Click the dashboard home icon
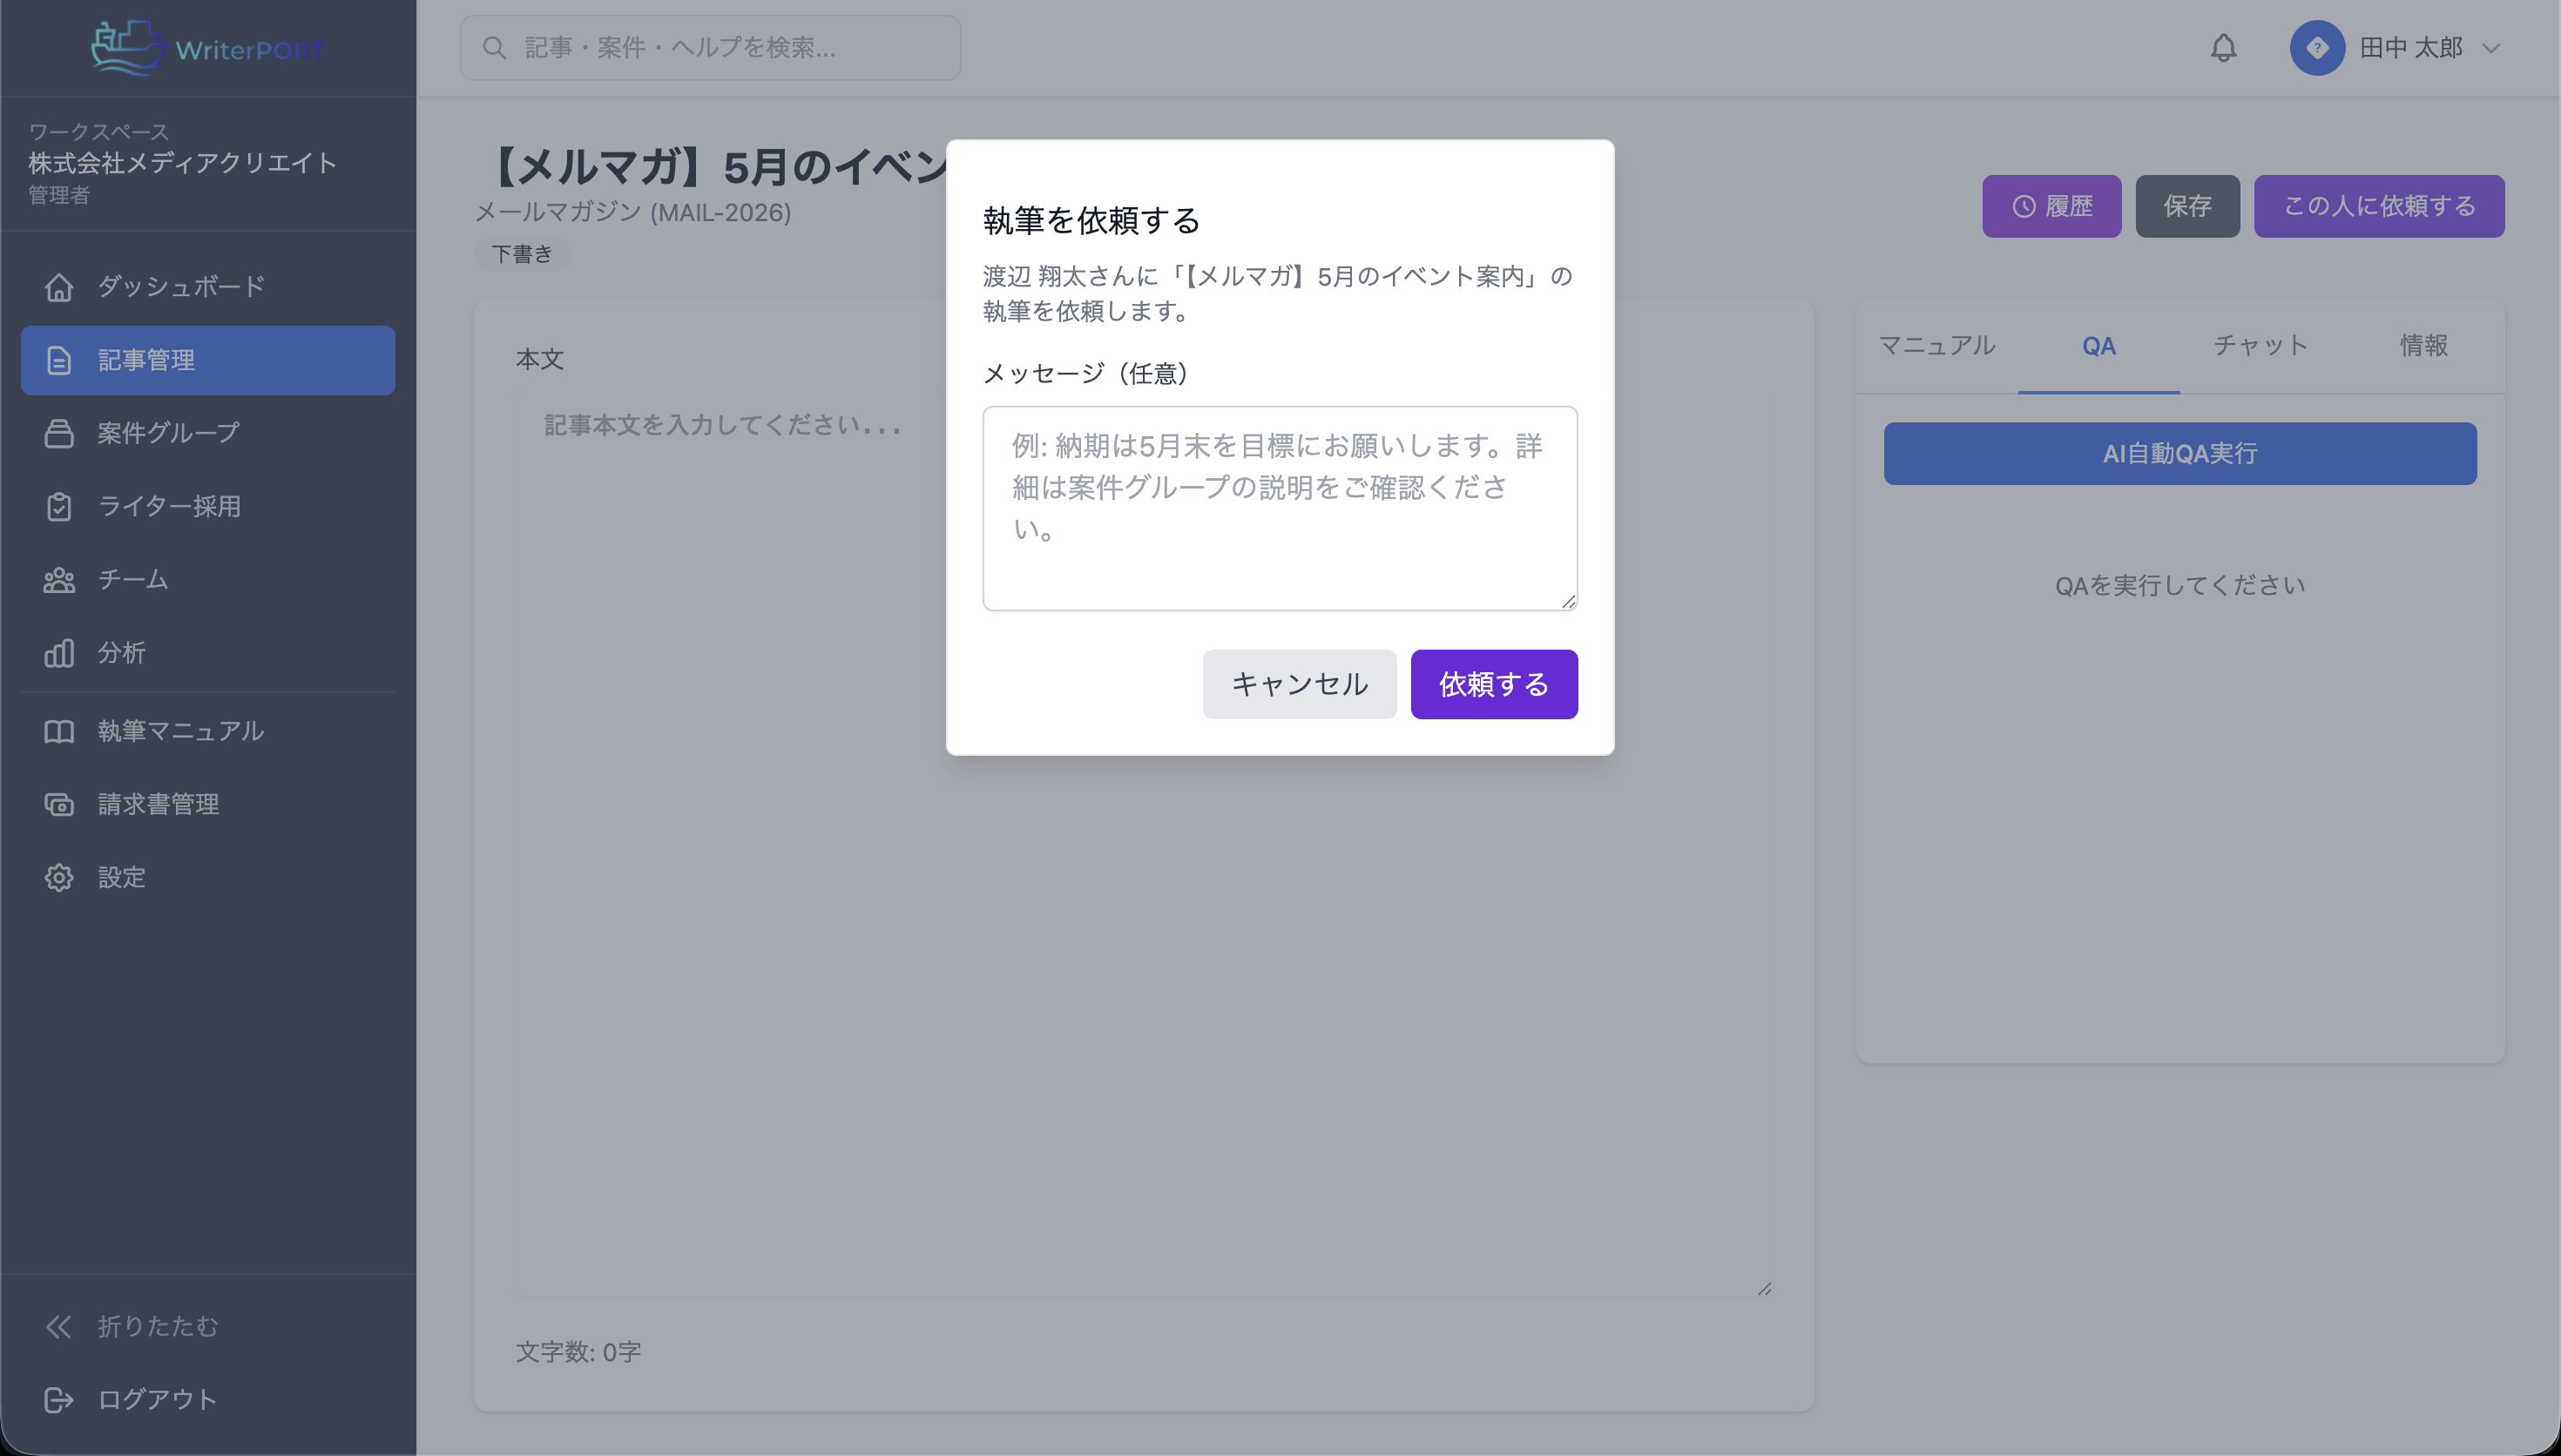 click(x=59, y=287)
